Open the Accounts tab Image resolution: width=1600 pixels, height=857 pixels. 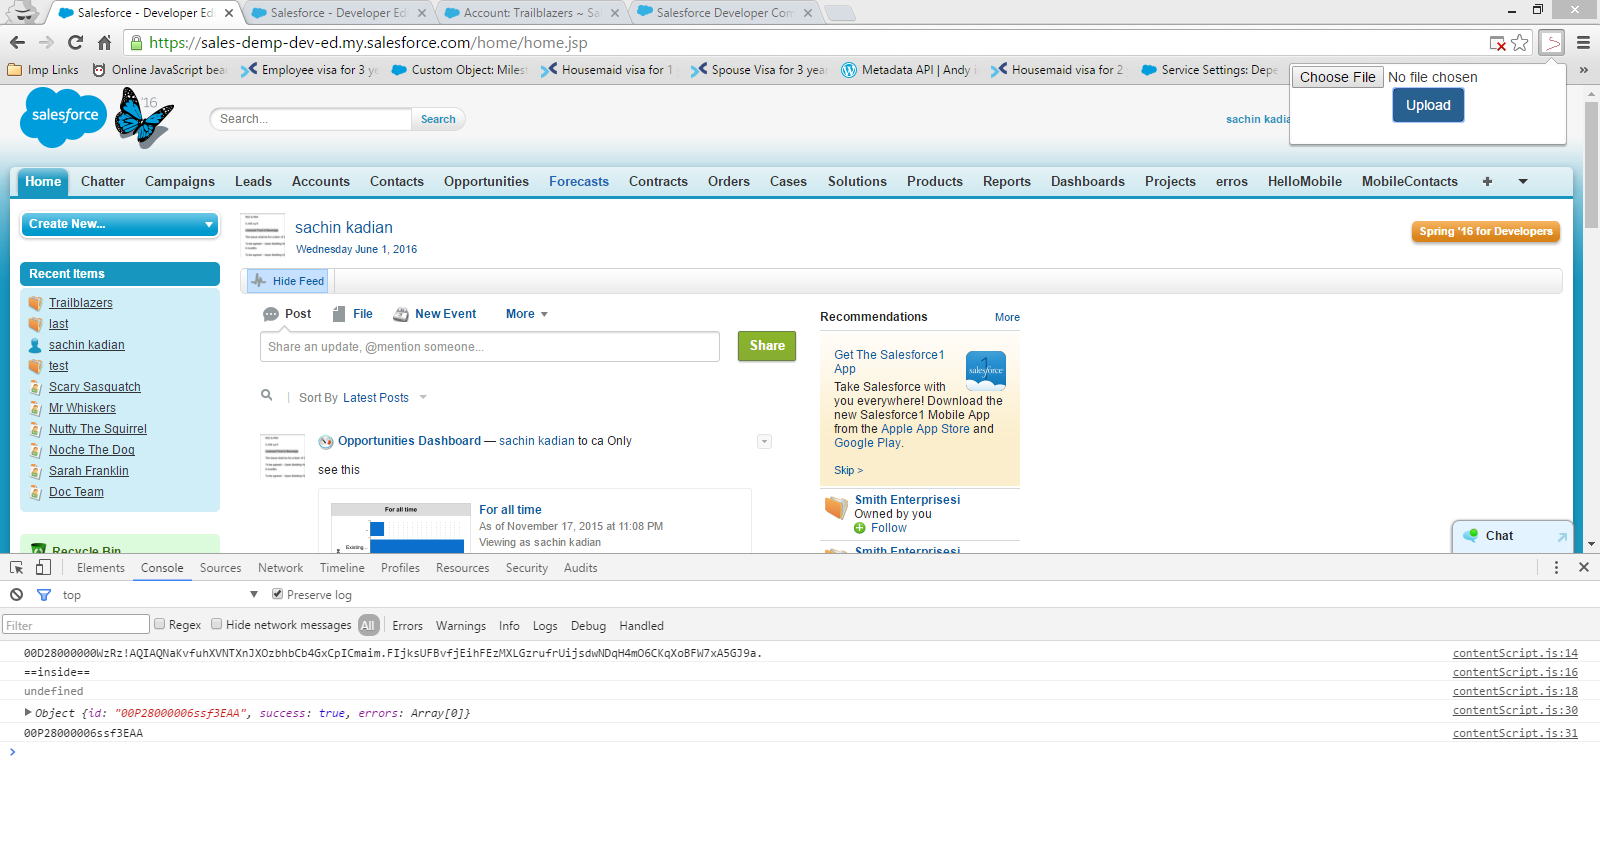[x=321, y=181]
